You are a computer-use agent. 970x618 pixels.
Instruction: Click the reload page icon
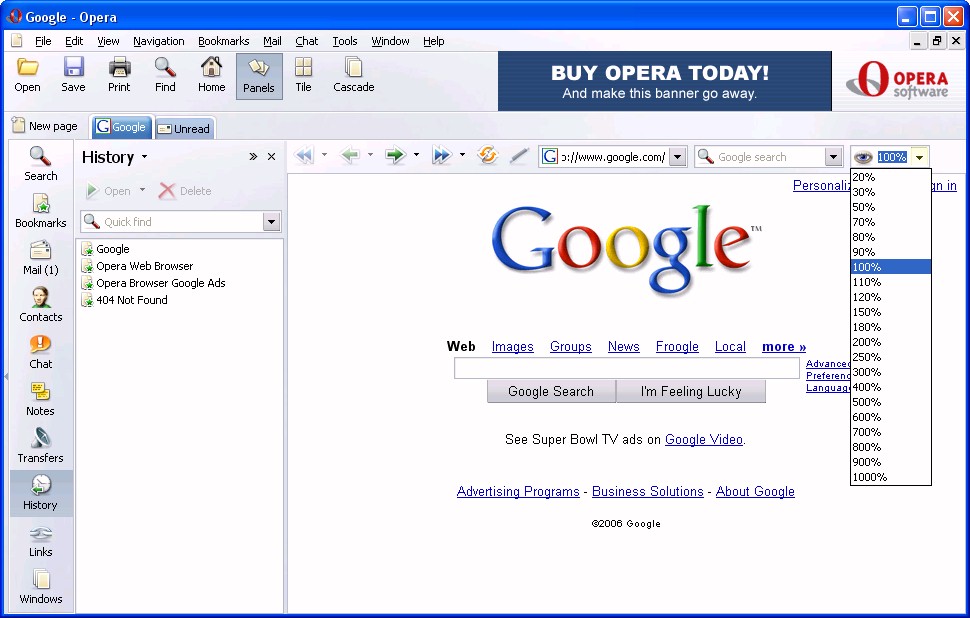pos(488,156)
